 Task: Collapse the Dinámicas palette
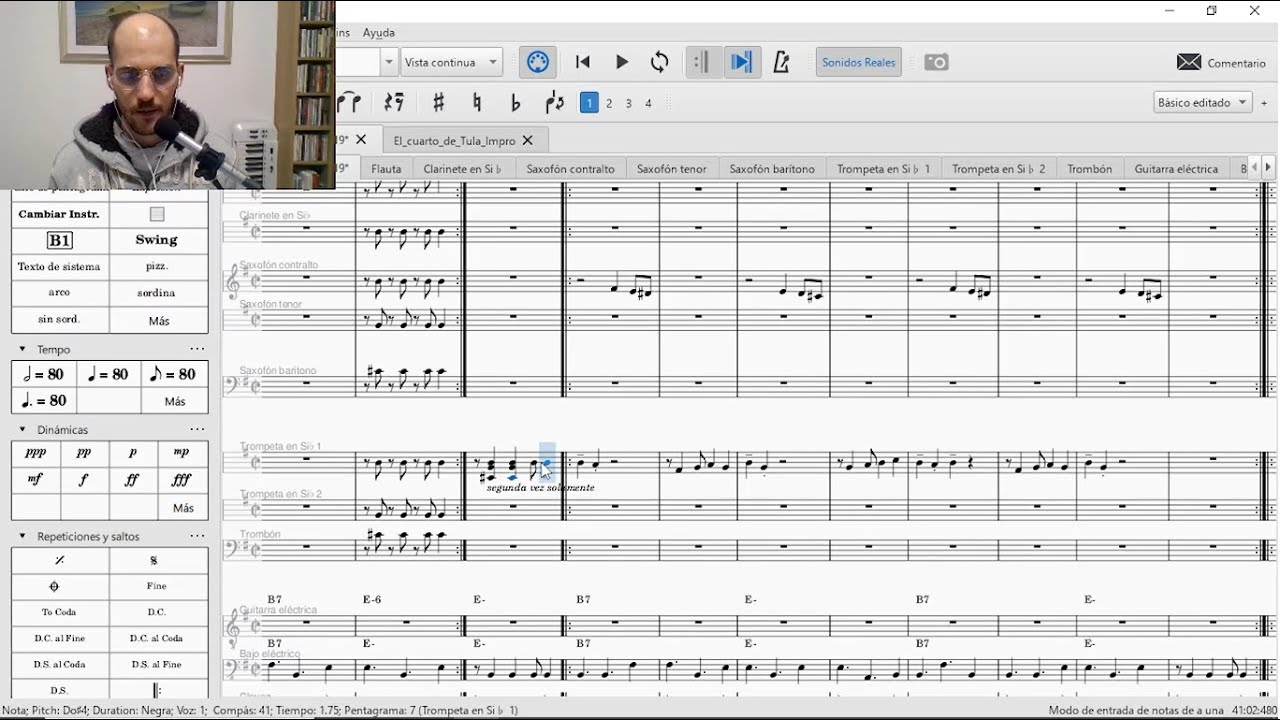(23, 429)
